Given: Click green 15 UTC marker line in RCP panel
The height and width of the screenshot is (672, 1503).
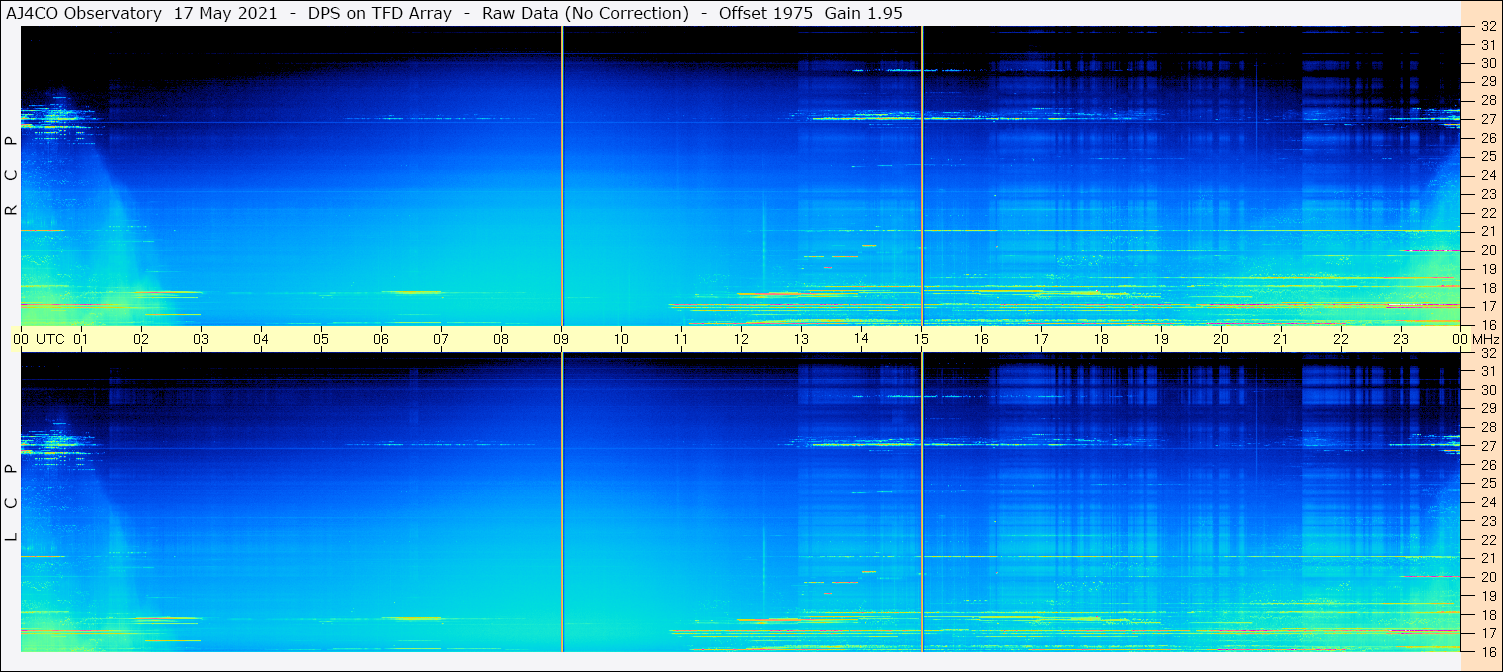Looking at the screenshot, I should (921, 175).
